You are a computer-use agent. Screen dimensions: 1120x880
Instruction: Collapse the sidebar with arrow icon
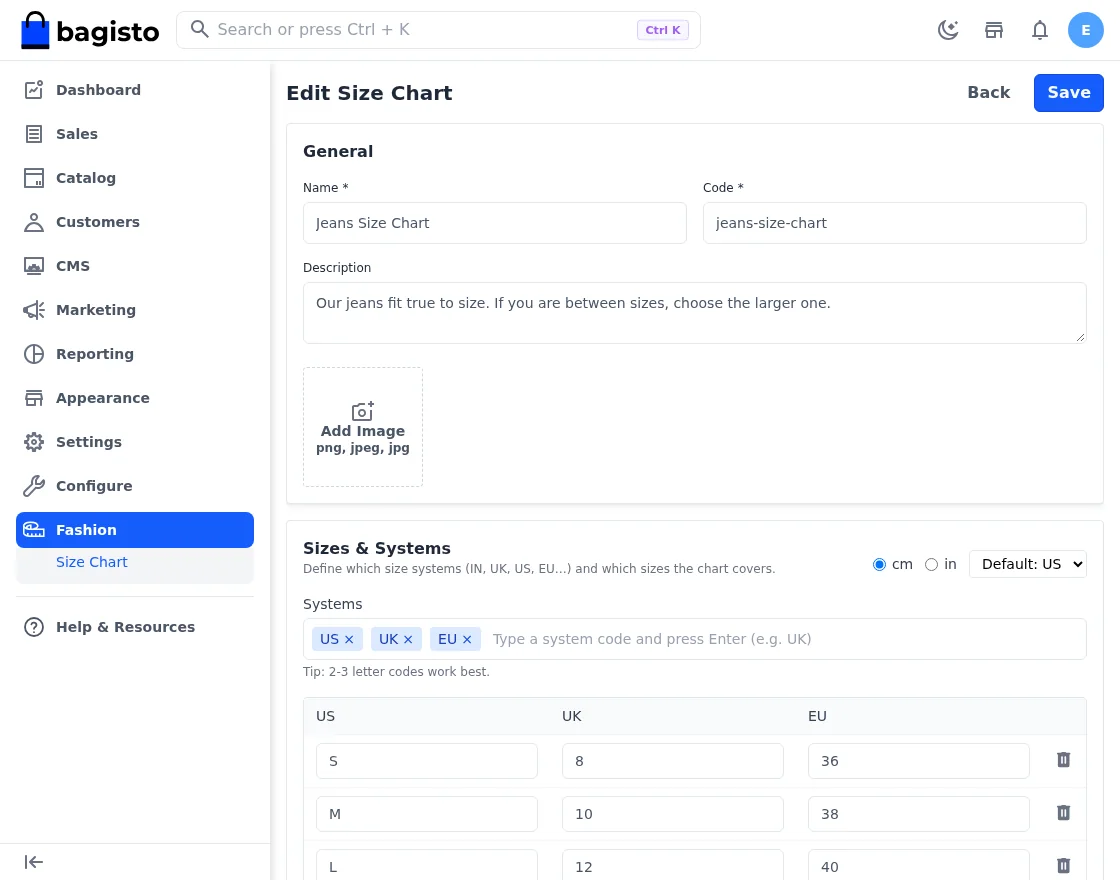tap(34, 862)
